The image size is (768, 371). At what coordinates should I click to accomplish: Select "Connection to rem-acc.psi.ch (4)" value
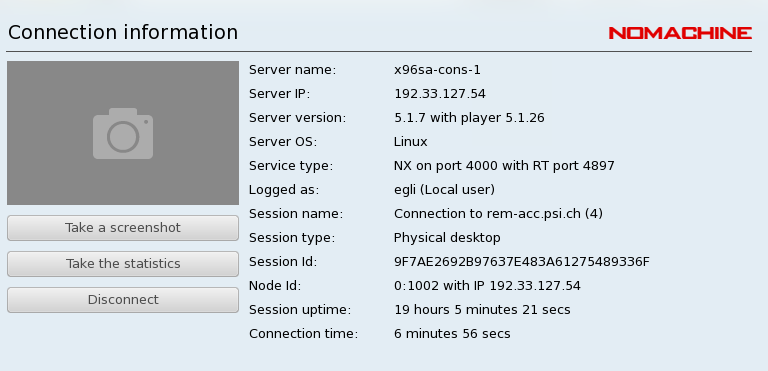498,214
